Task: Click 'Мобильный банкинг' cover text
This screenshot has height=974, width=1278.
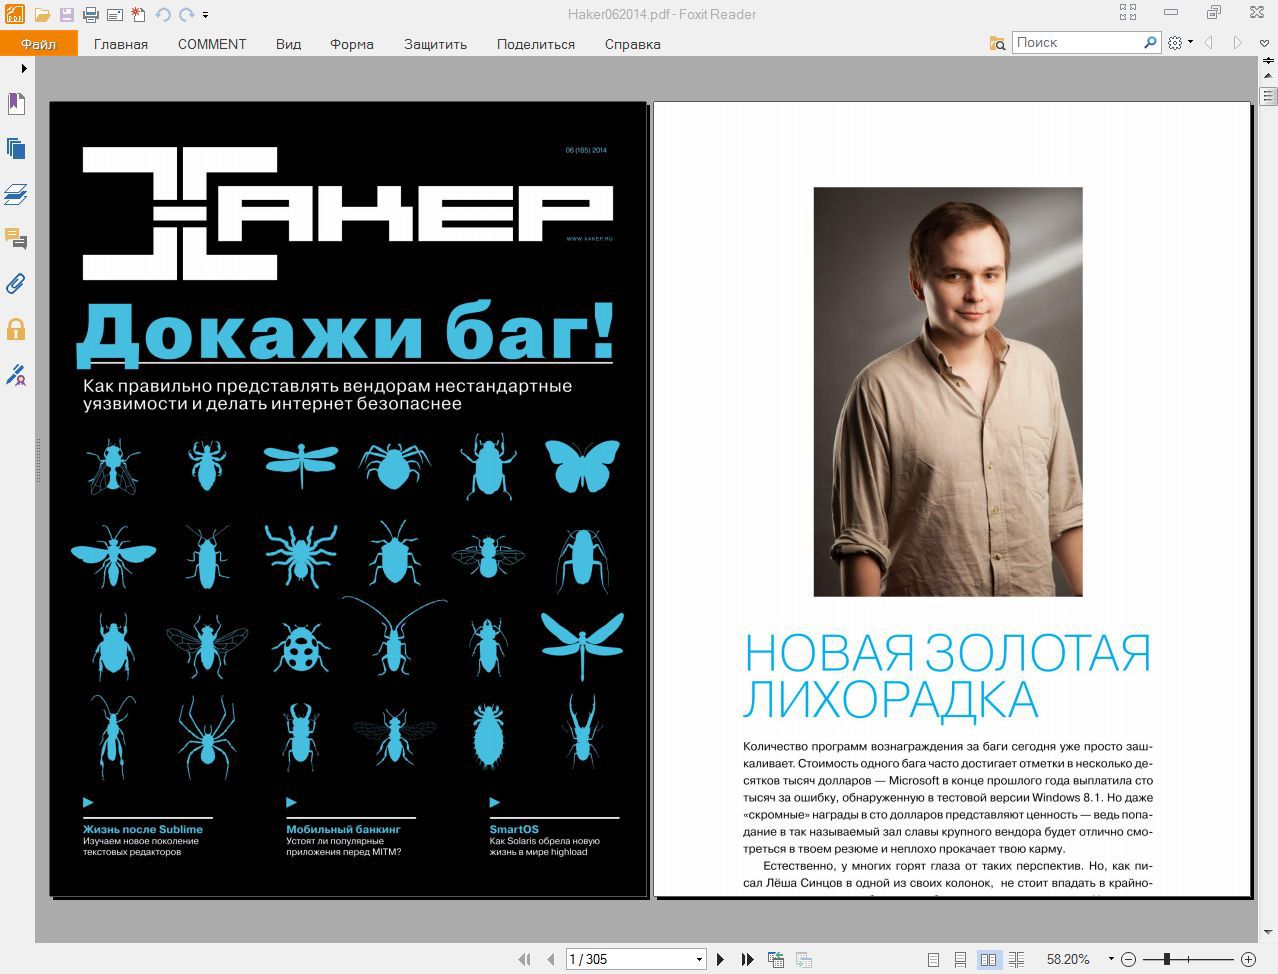Action: click(x=343, y=829)
